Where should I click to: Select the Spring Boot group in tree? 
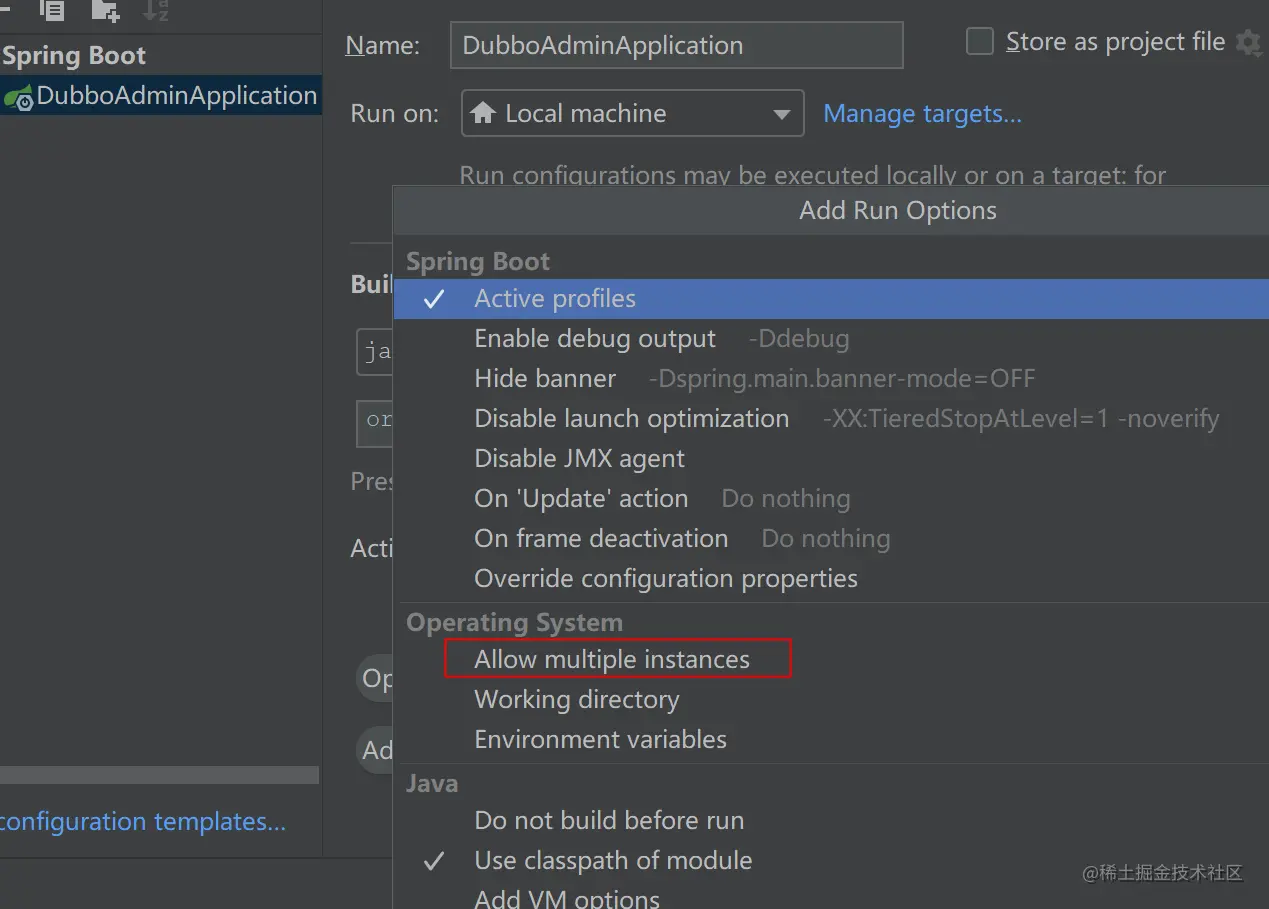pos(74,56)
